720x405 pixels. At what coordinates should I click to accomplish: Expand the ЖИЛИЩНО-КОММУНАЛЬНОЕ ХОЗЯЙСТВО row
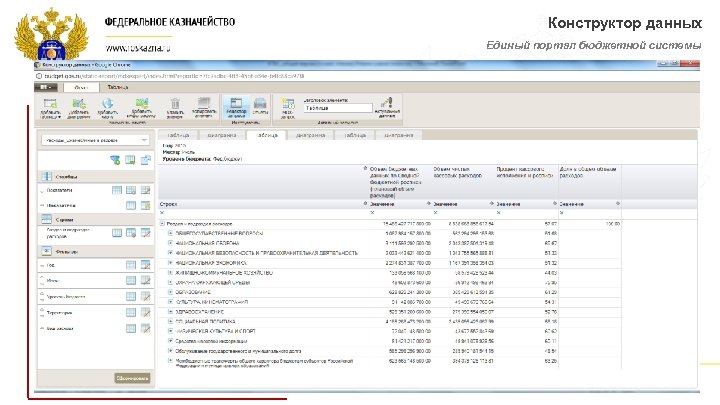point(170,272)
